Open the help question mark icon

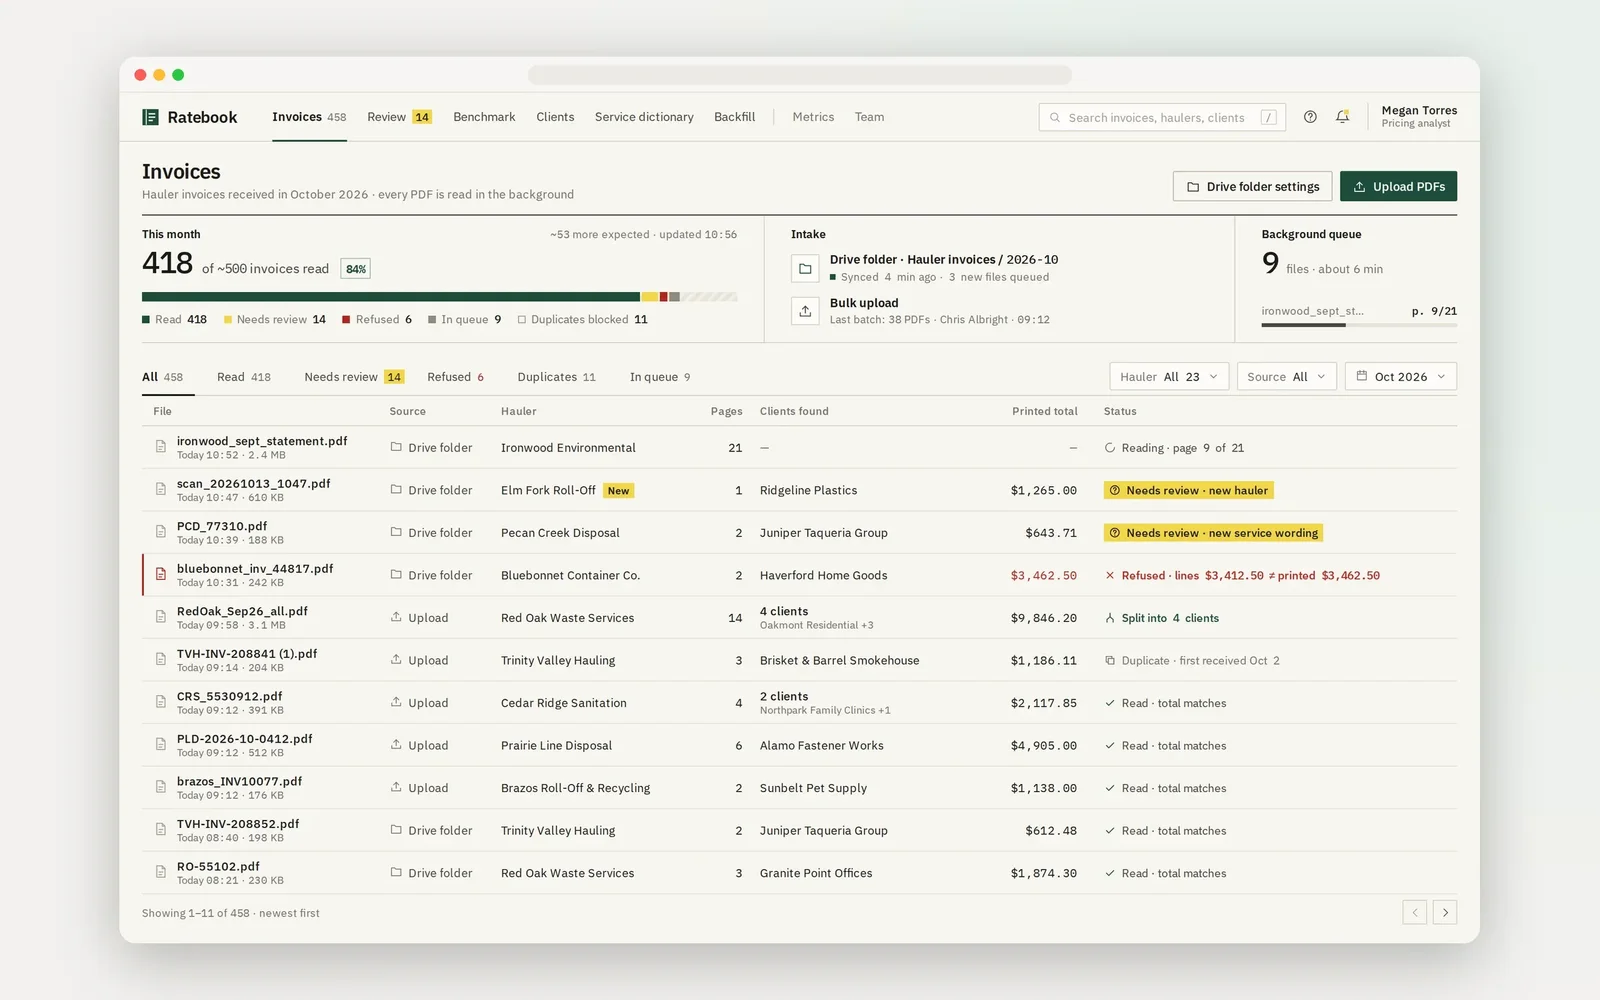(1310, 117)
